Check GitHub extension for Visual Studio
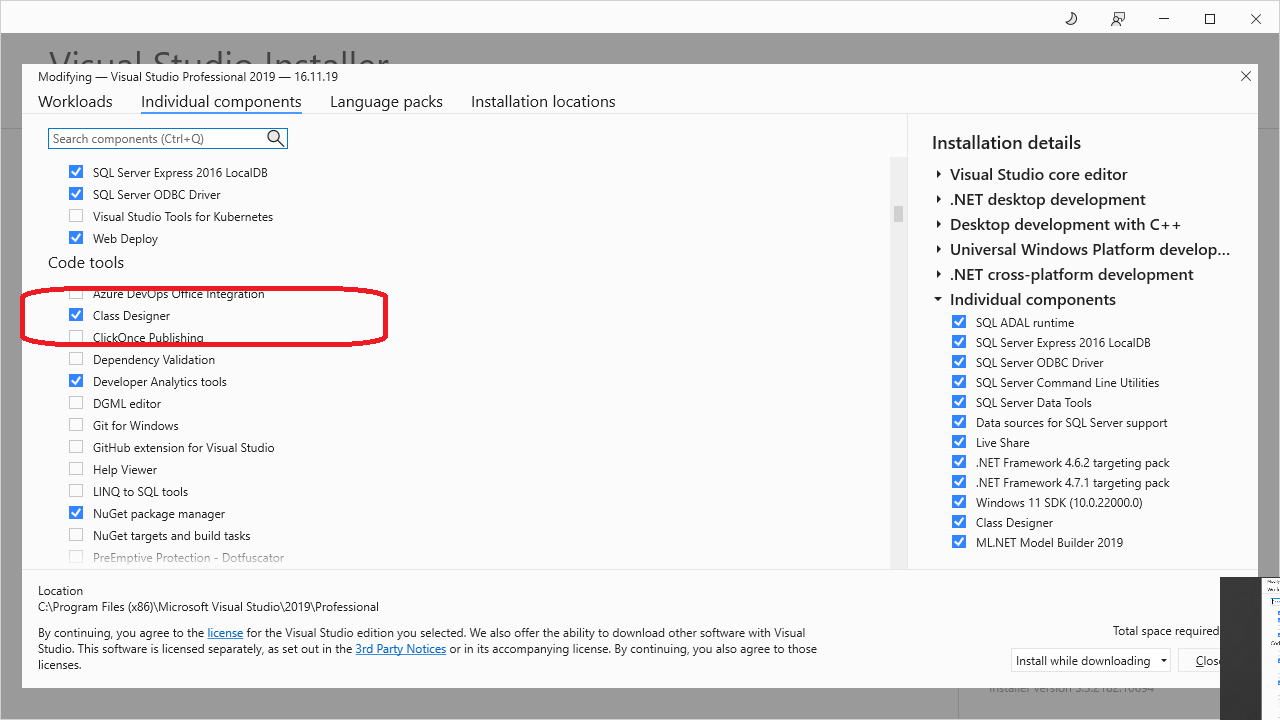 [76, 447]
